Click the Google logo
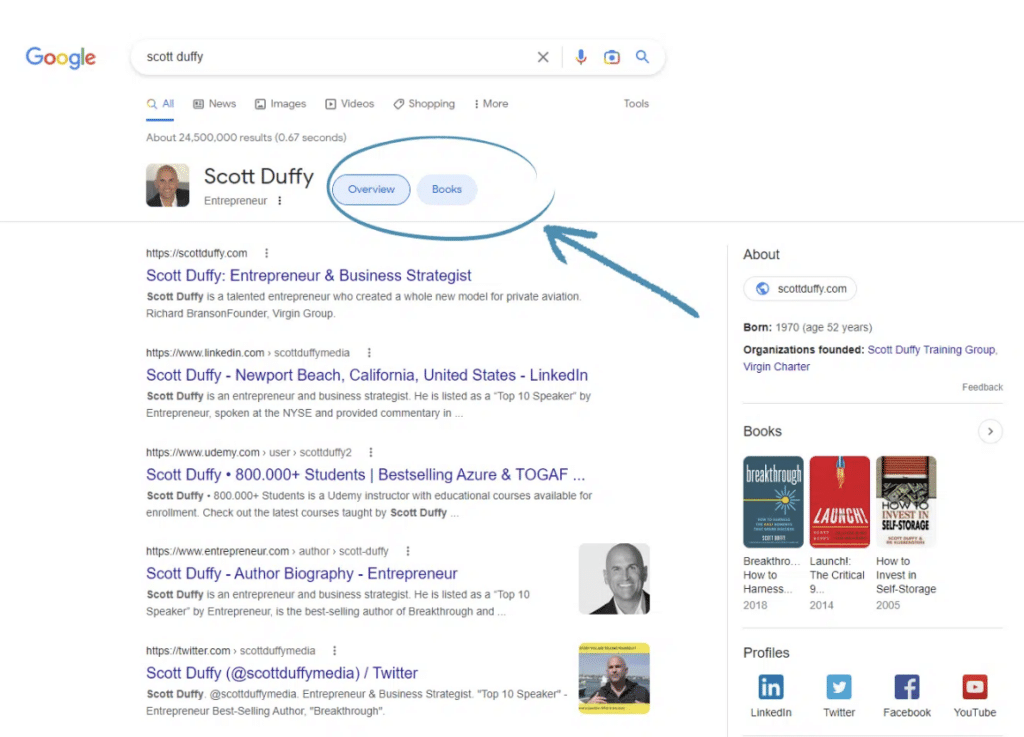 (61, 57)
